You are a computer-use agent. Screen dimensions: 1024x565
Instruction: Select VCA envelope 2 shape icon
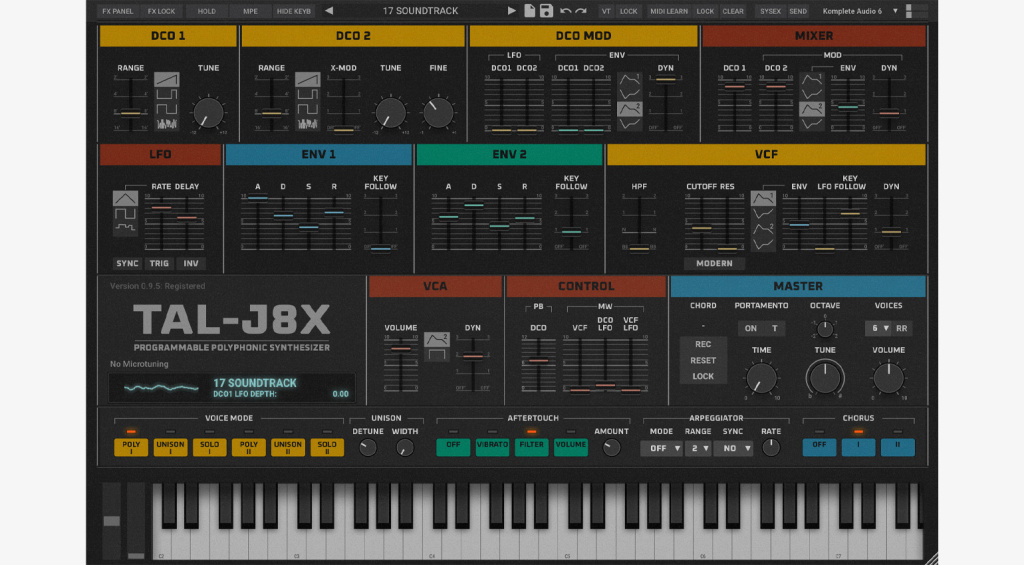click(x=436, y=339)
